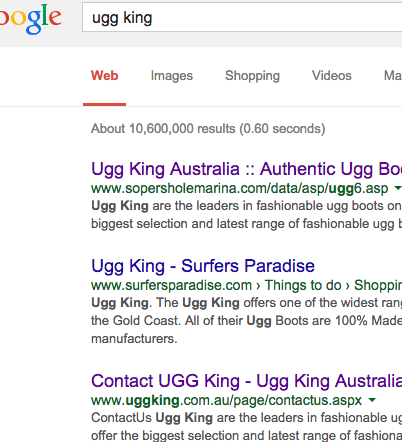Click the www.sopersholemarina.com/data/asp/ugg6.asp URL text
This screenshot has width=402, height=442.
coord(239,189)
